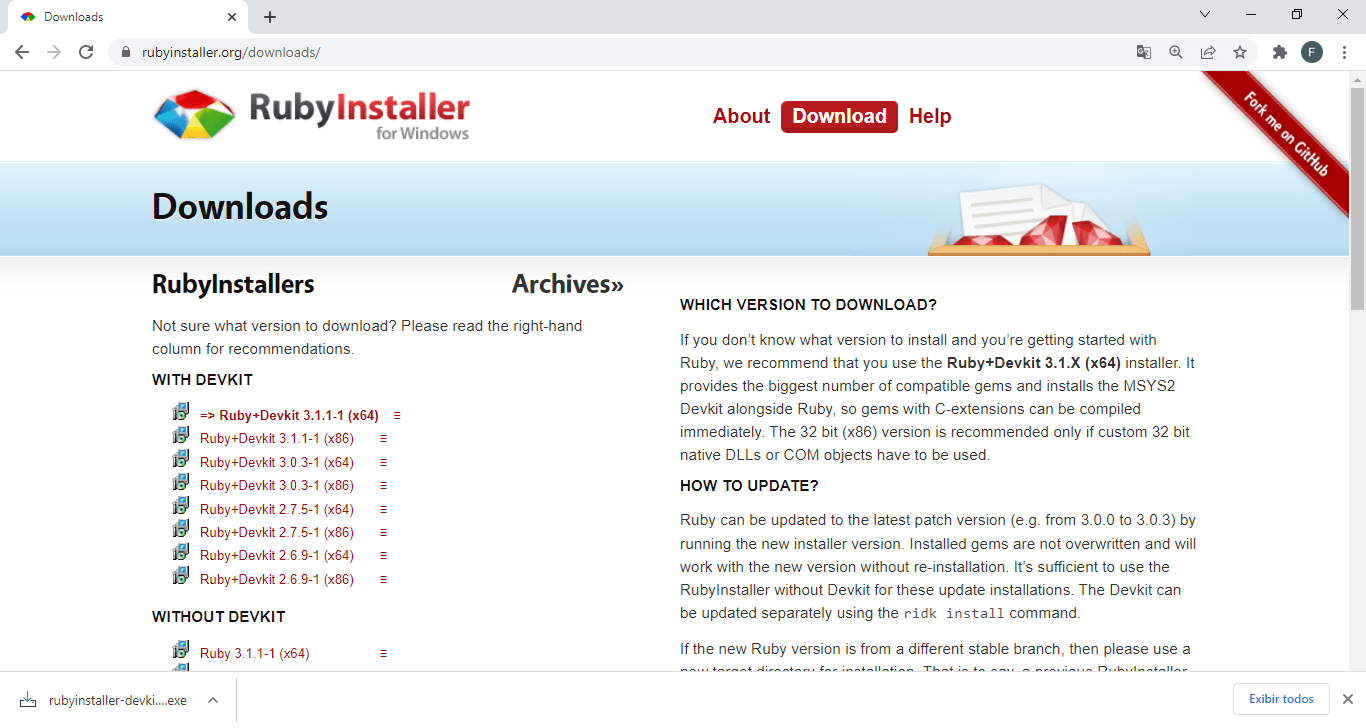
Task: Open the Chrome profile avatar F
Action: coord(1312,52)
